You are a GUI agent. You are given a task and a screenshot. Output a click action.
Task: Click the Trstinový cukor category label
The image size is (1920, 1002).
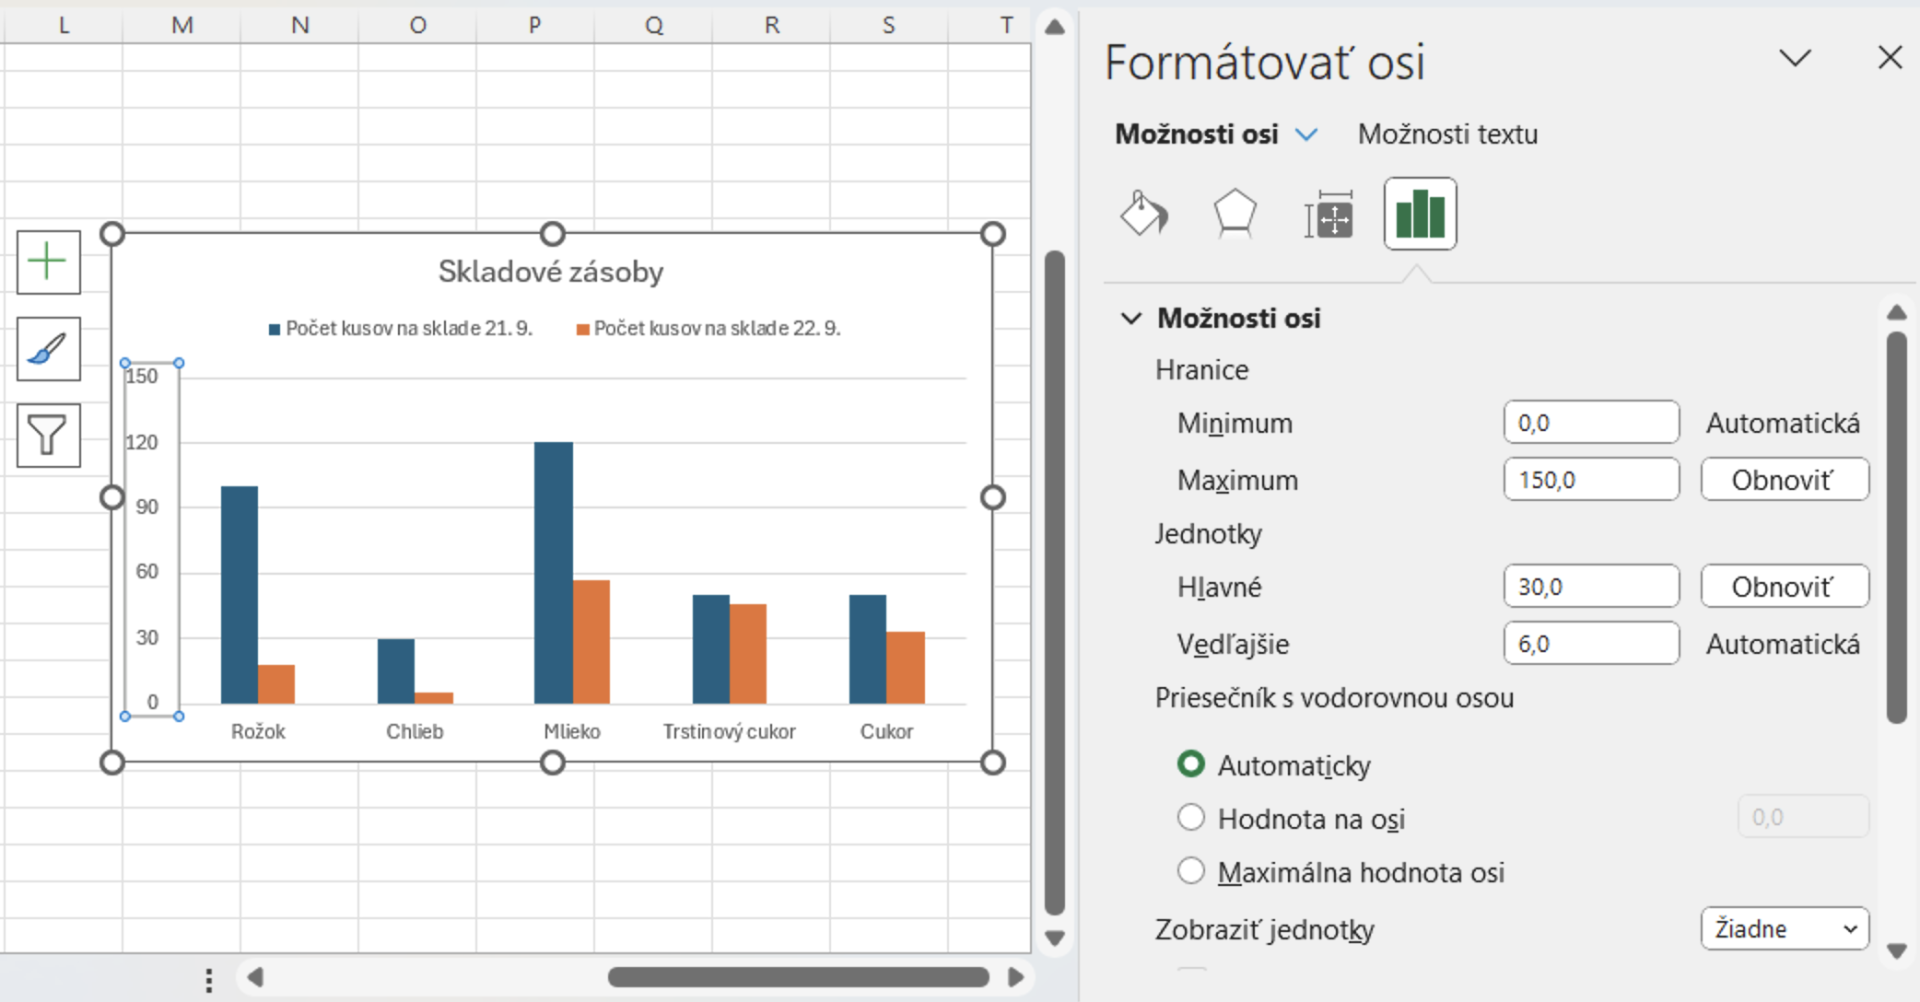pyautogui.click(x=729, y=731)
